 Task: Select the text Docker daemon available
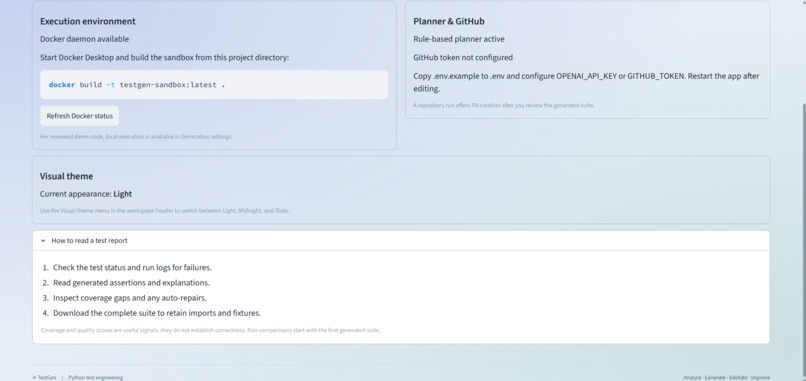click(84, 39)
